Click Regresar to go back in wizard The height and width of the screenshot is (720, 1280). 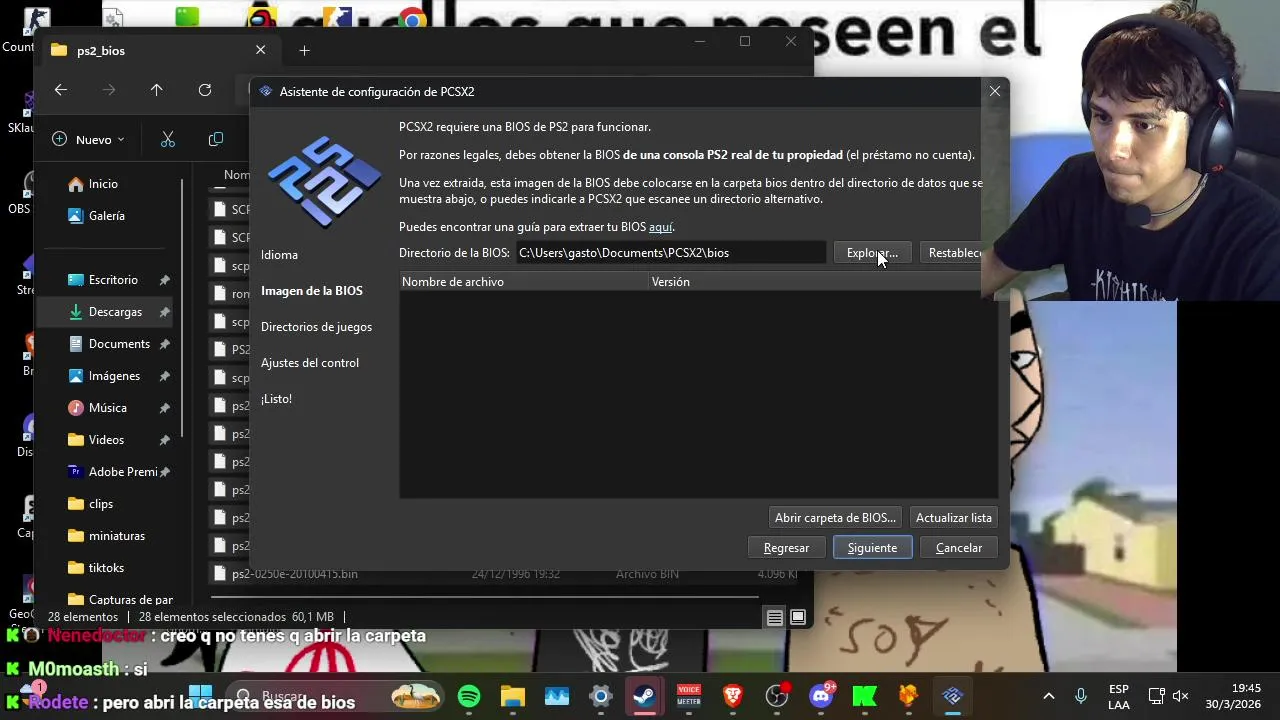[x=786, y=548]
